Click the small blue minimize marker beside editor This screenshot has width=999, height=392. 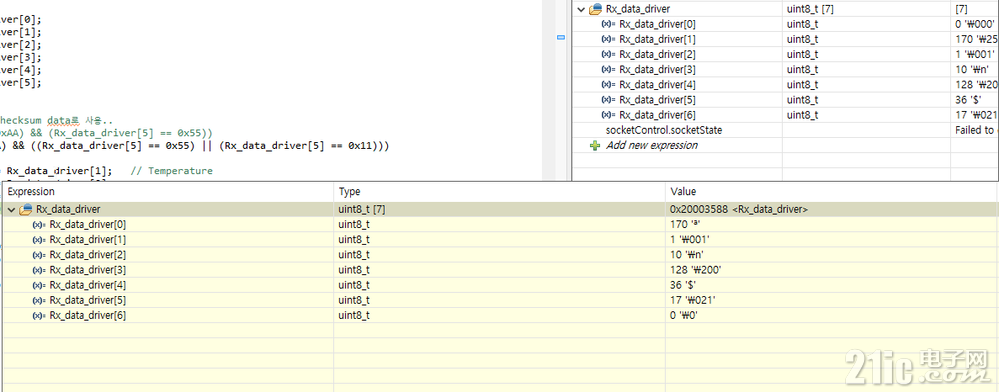click(561, 38)
